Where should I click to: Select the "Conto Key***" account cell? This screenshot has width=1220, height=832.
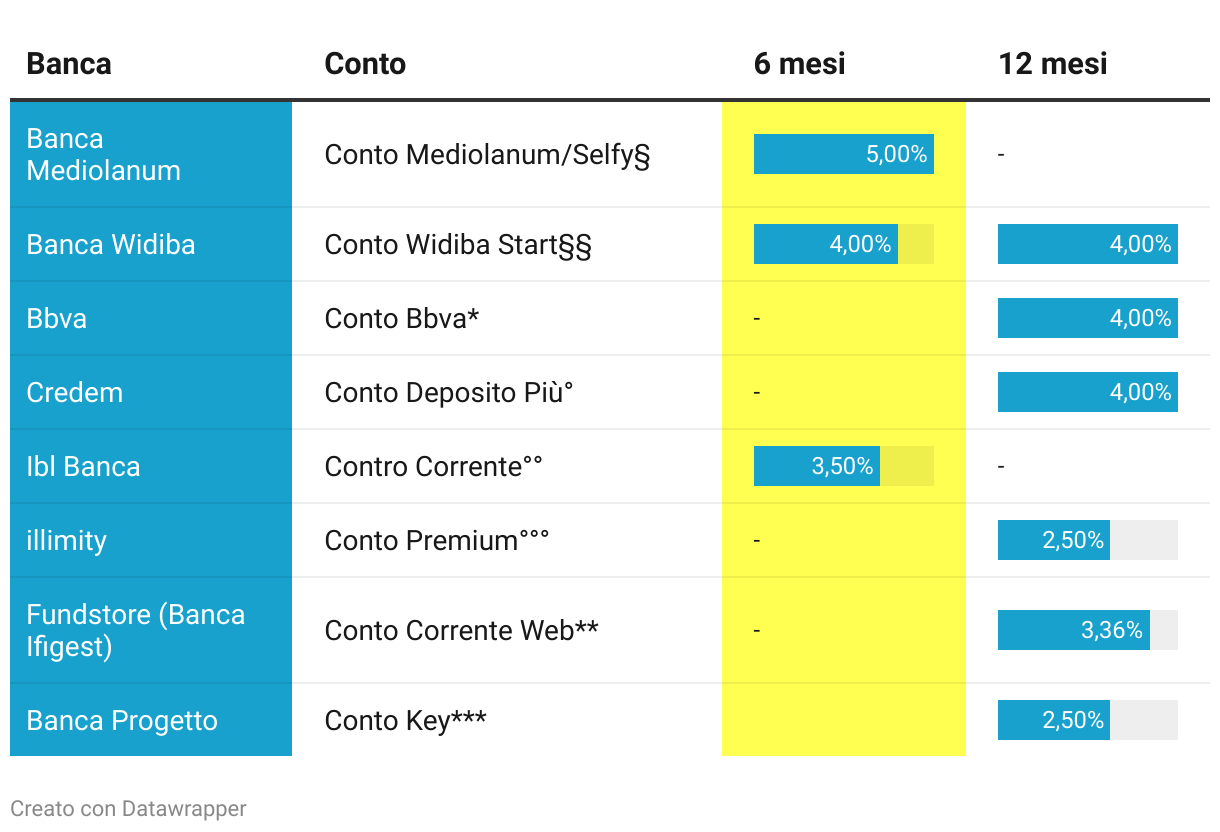click(405, 721)
